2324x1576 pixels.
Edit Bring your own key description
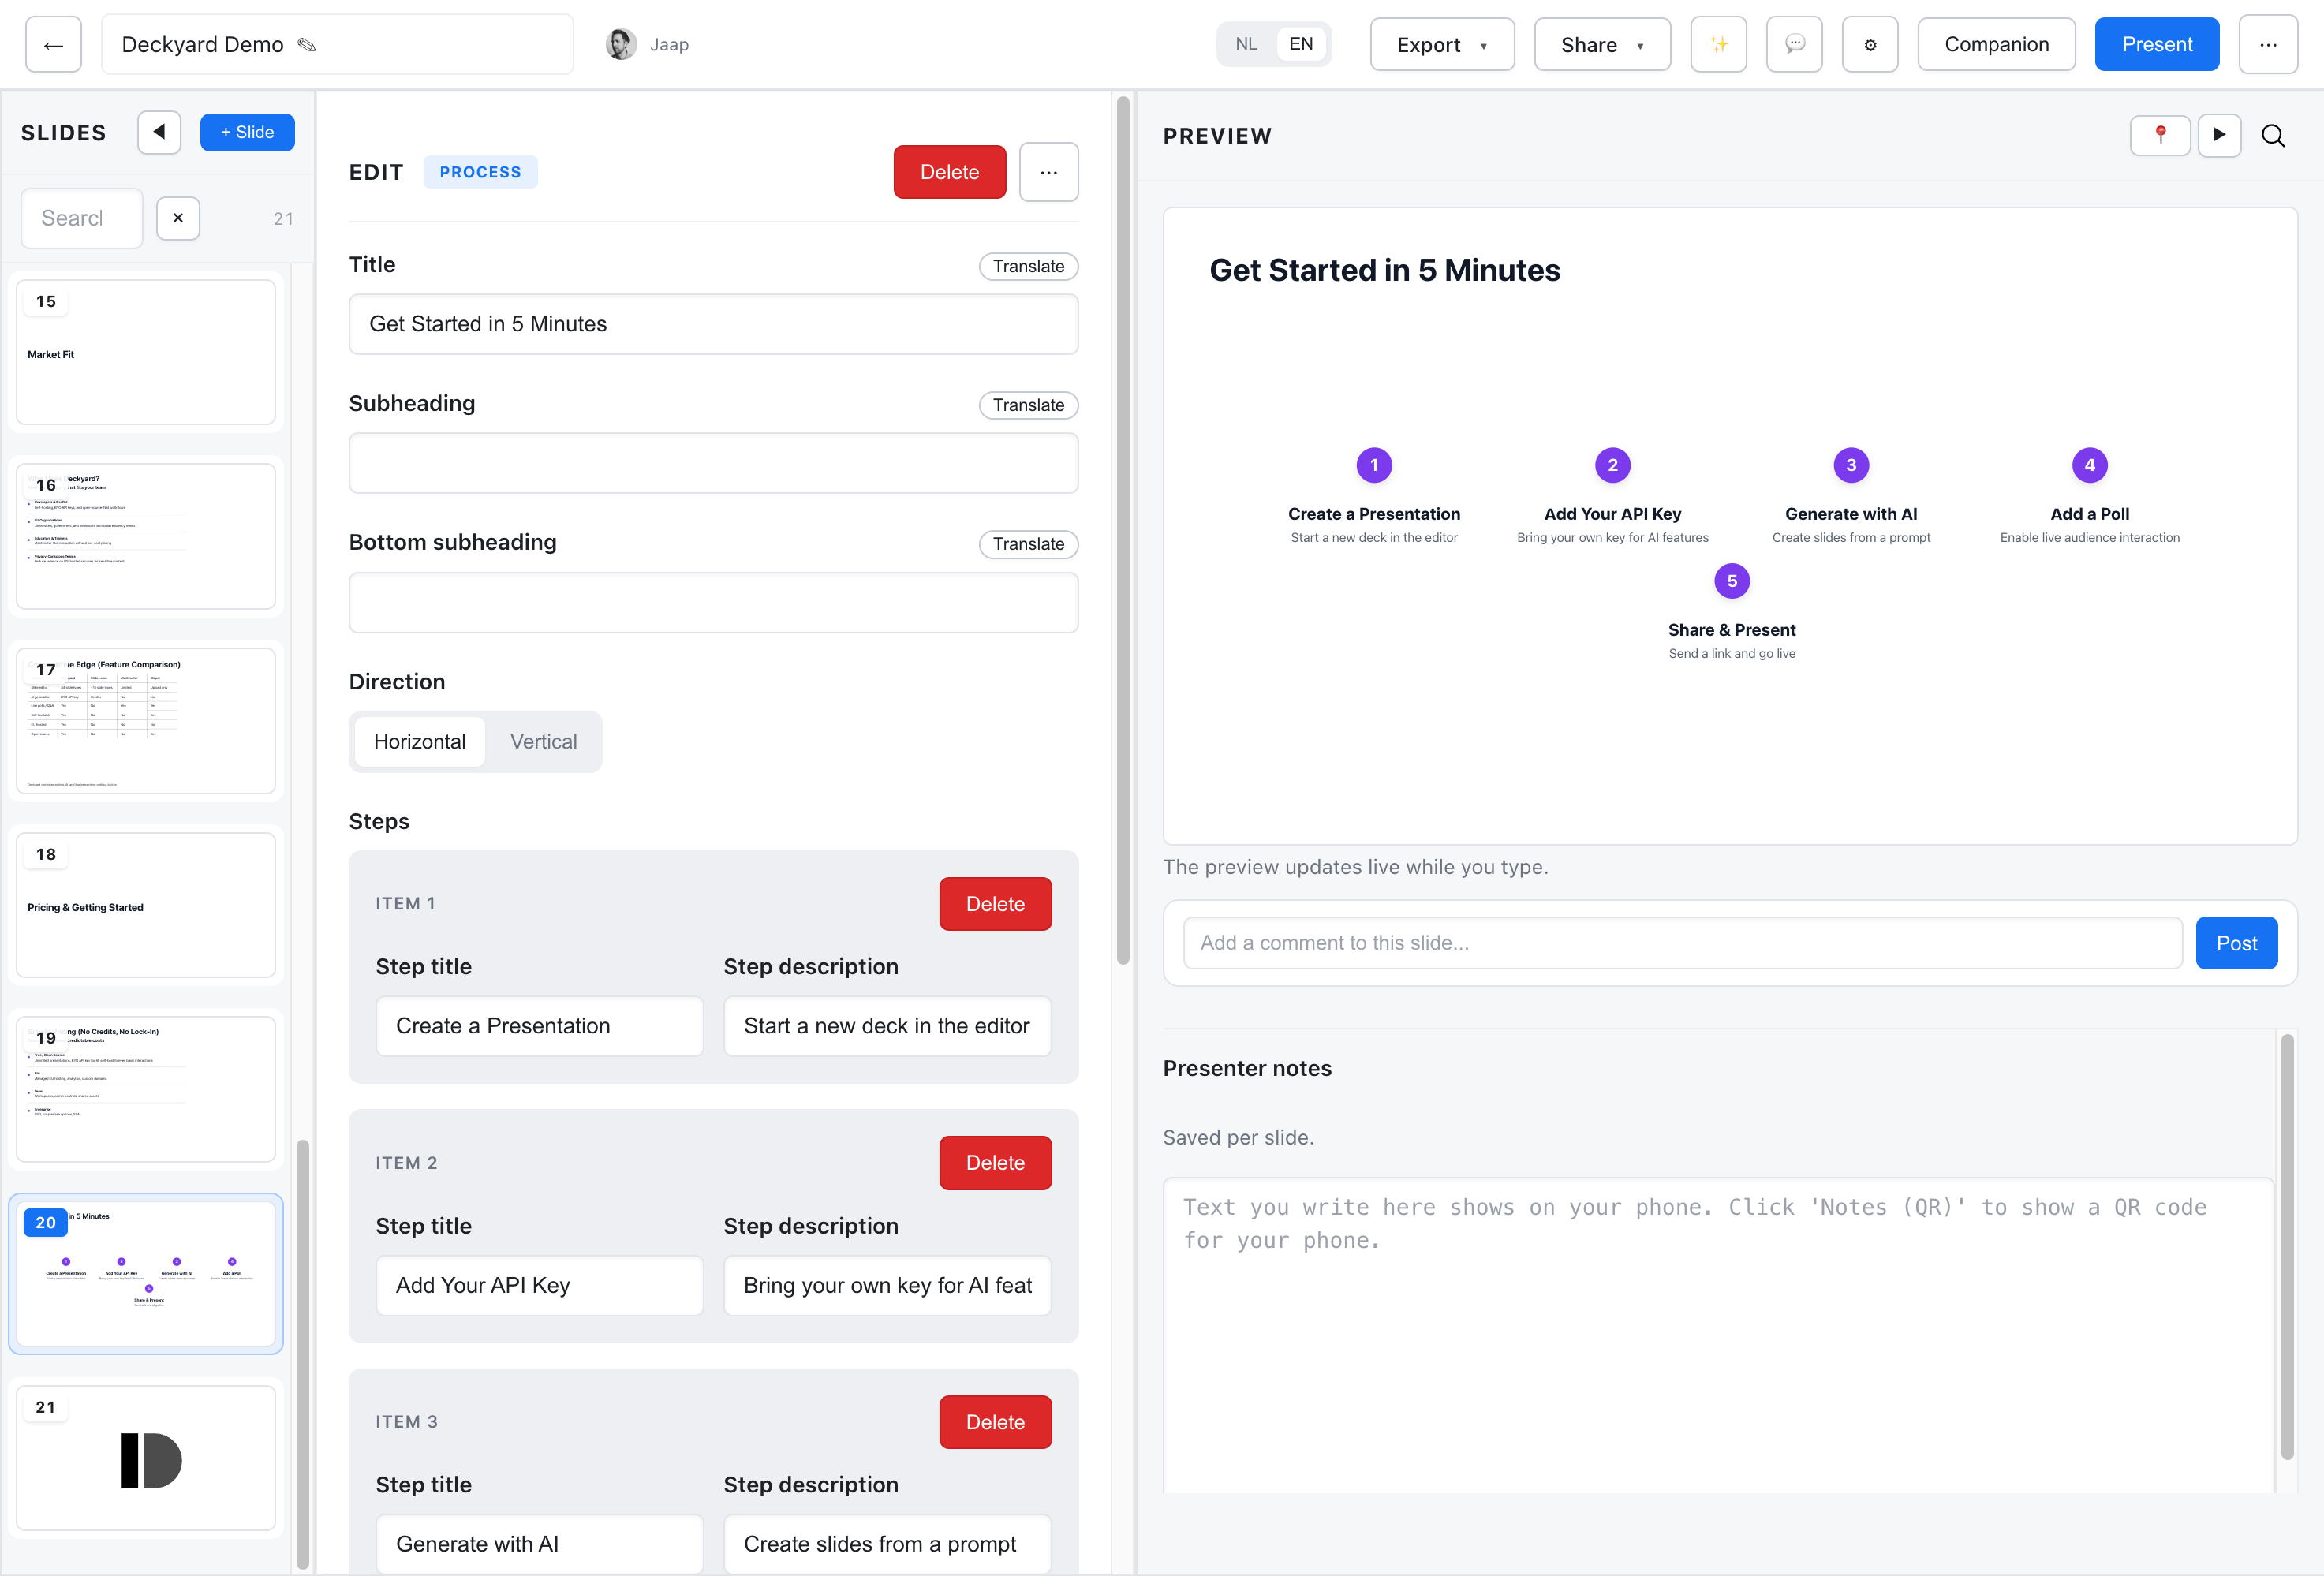click(x=887, y=1286)
